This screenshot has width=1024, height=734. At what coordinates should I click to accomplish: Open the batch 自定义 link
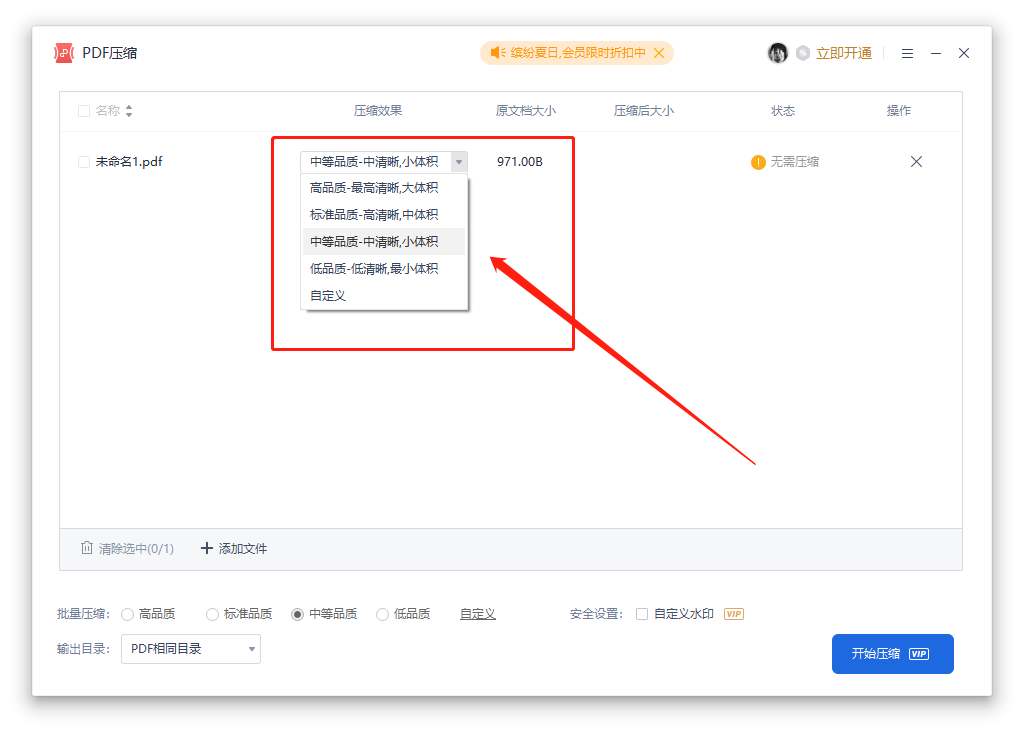pyautogui.click(x=477, y=614)
